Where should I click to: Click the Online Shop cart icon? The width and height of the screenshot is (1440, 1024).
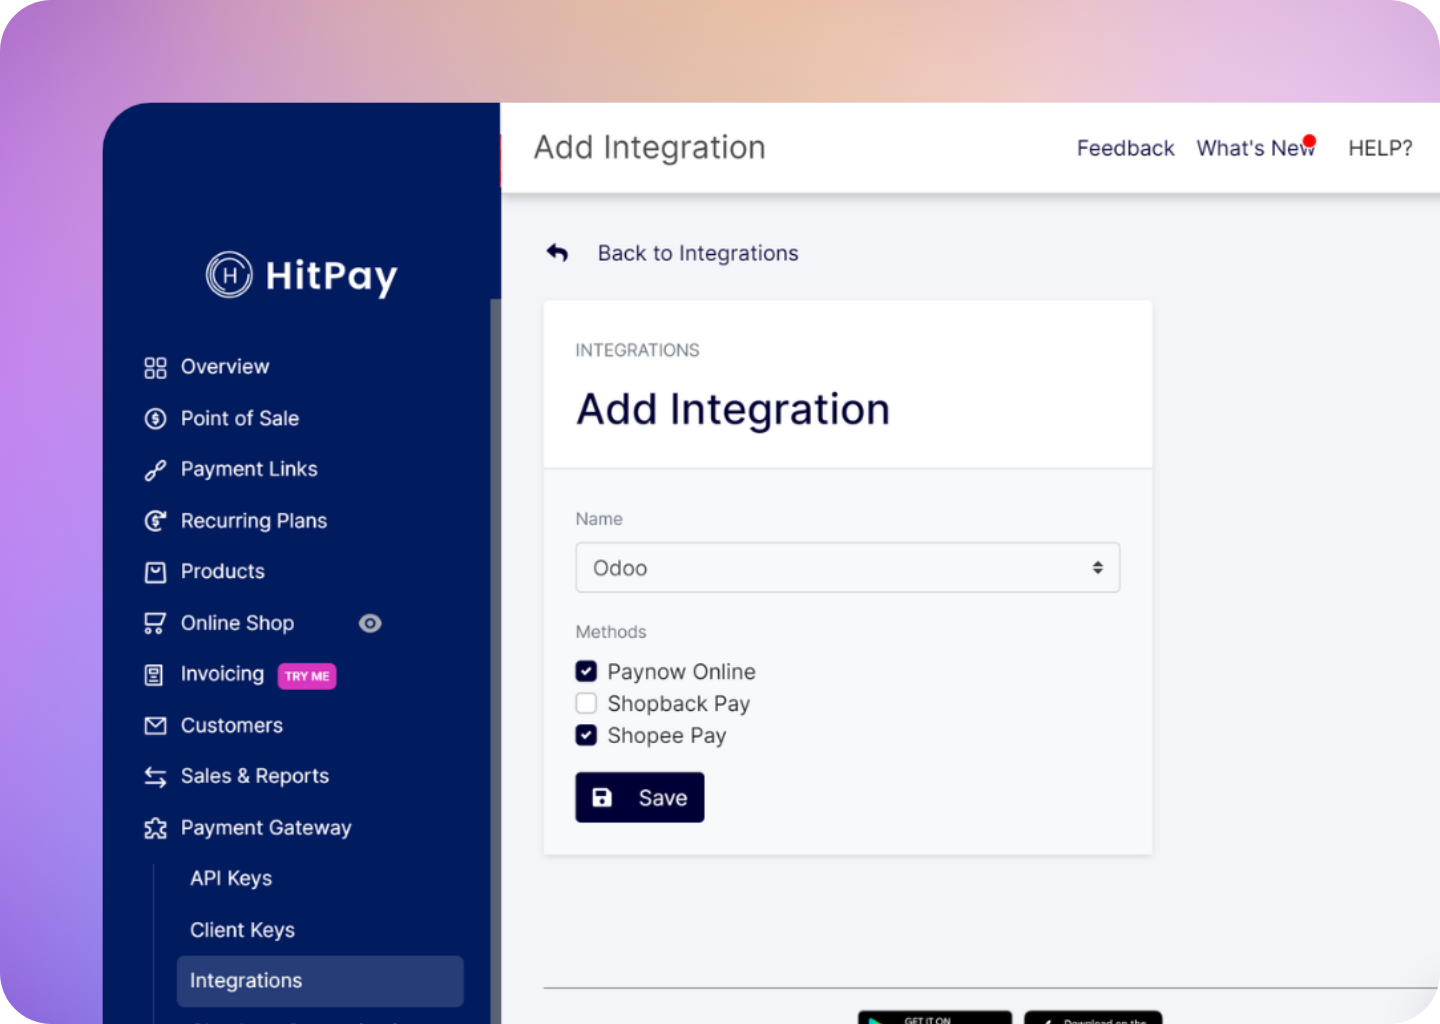(155, 624)
